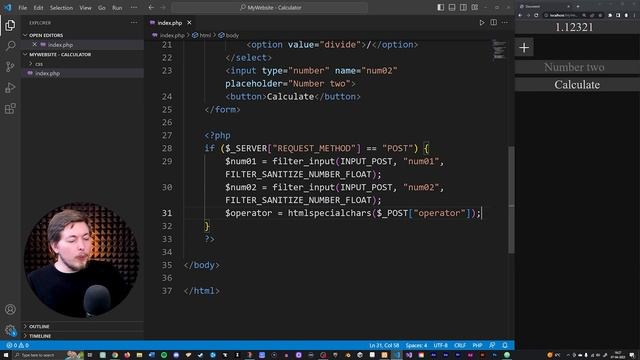Select the index.php editor tab
This screenshot has height=360, width=640.
169,23
